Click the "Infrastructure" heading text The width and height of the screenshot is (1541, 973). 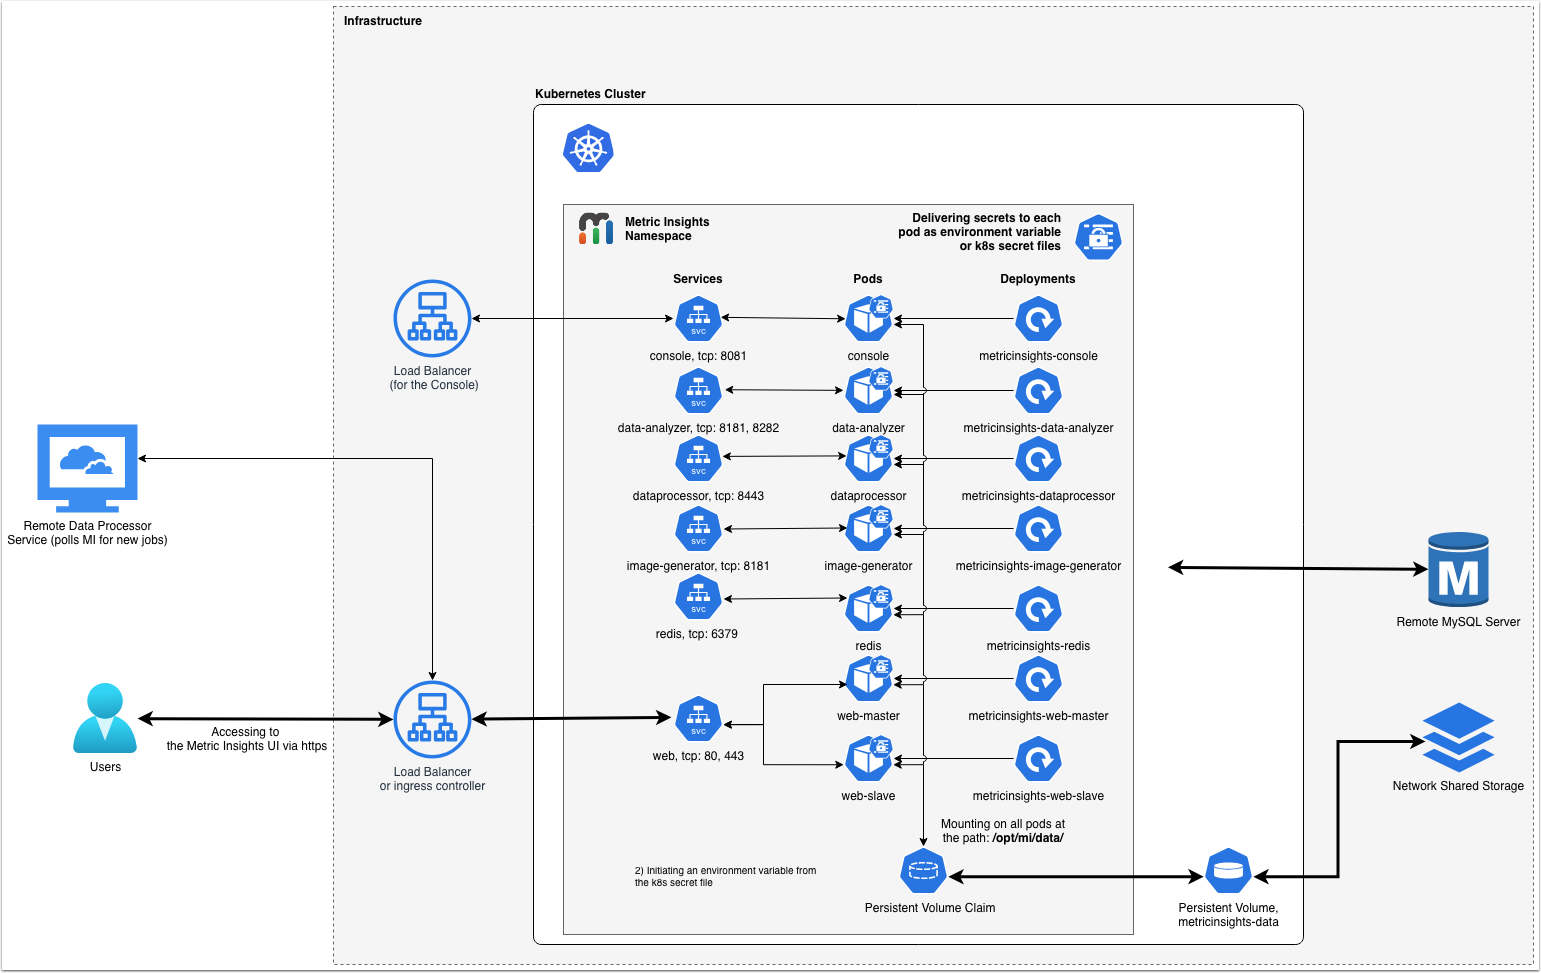tap(383, 21)
